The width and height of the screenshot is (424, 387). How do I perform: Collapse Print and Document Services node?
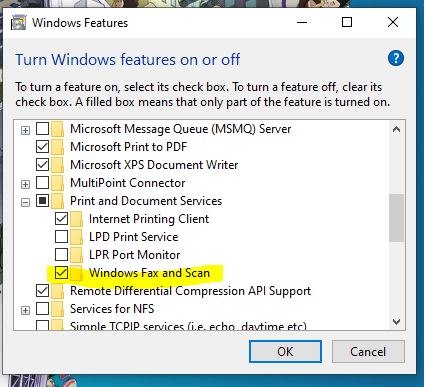[x=25, y=202]
